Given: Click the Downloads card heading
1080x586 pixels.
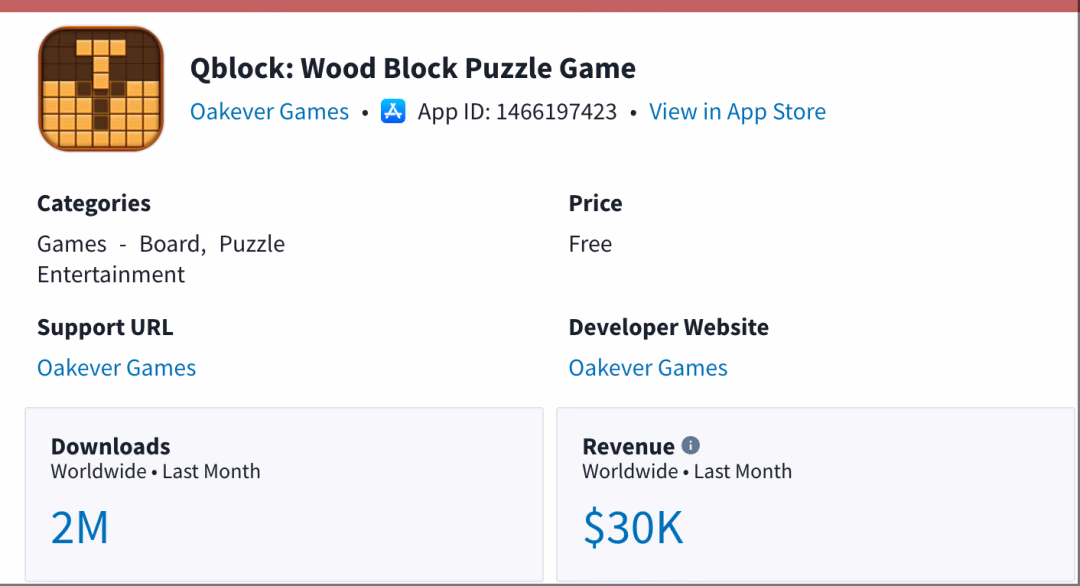Looking at the screenshot, I should [110, 446].
